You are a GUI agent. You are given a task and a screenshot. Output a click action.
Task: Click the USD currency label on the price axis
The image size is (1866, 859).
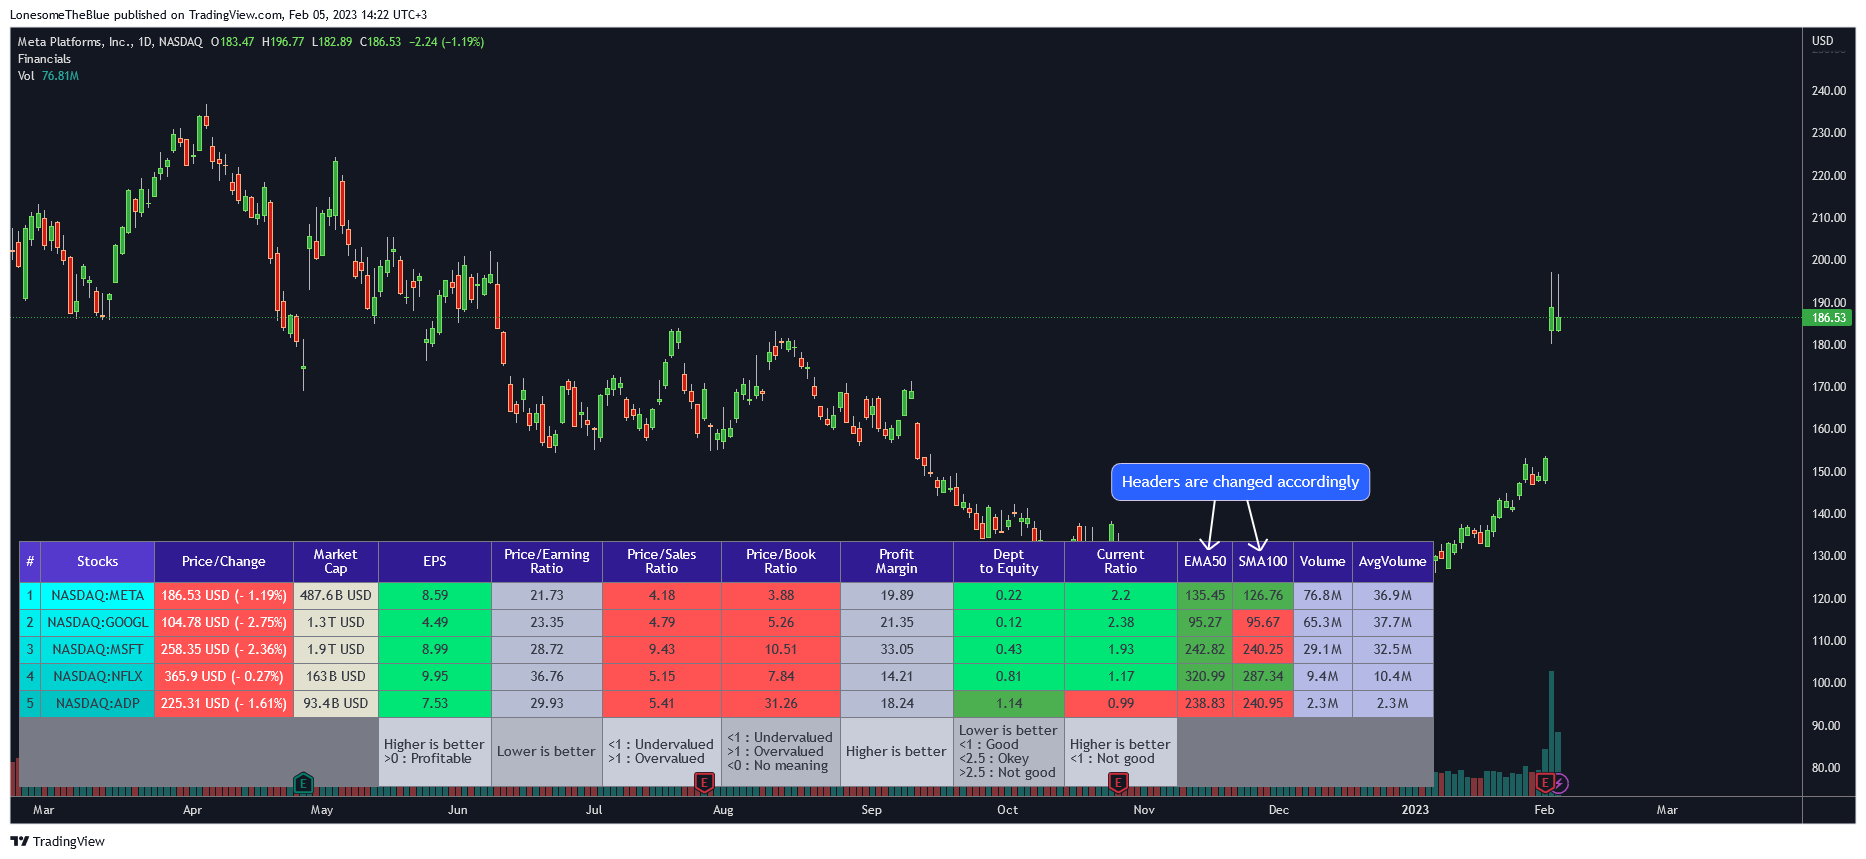coord(1823,41)
